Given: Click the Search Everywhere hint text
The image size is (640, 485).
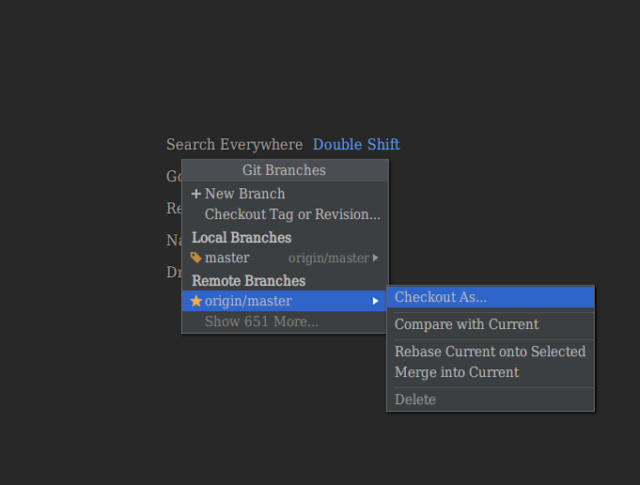Looking at the screenshot, I should point(234,145).
